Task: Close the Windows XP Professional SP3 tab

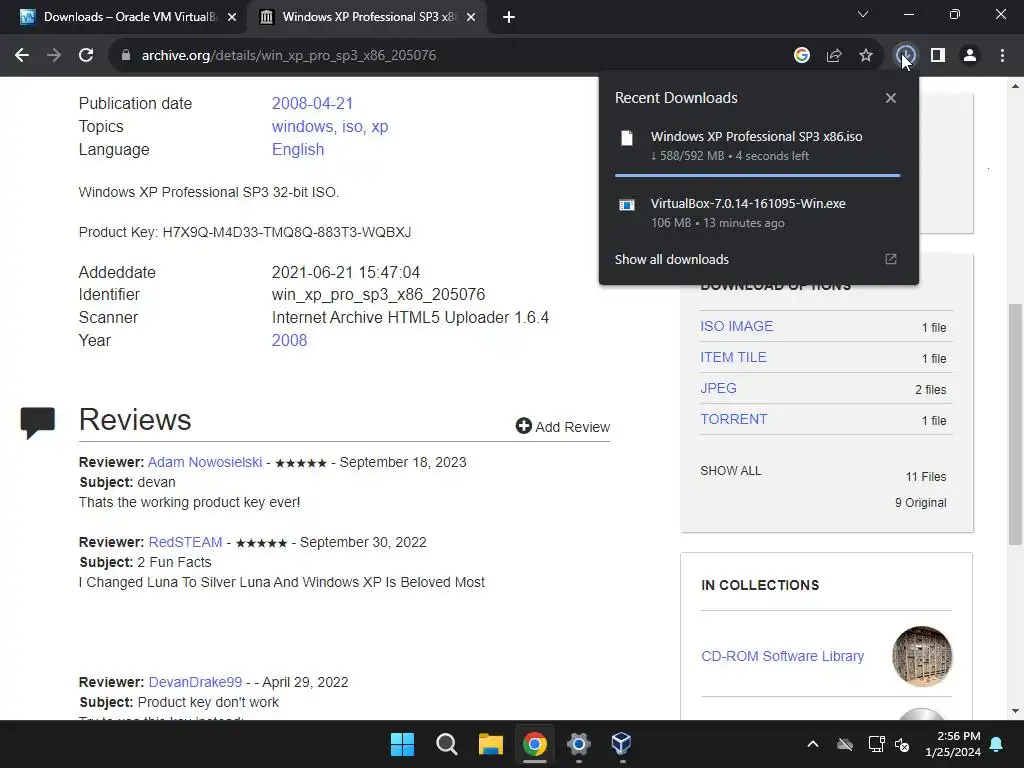Action: (471, 17)
